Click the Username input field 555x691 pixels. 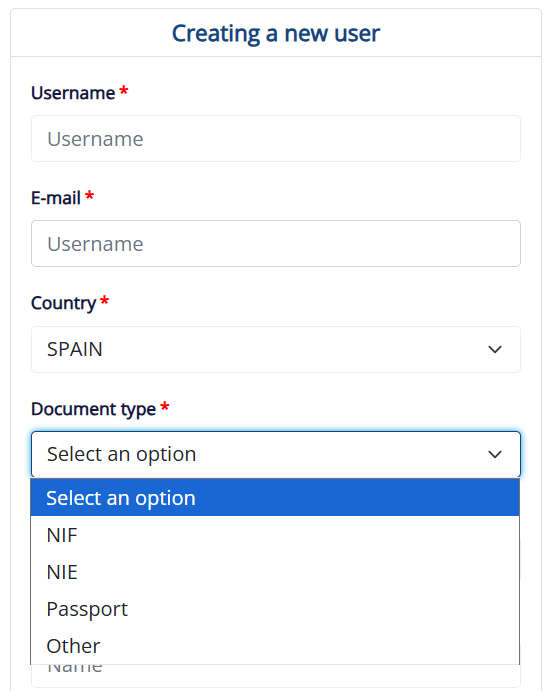(x=276, y=138)
